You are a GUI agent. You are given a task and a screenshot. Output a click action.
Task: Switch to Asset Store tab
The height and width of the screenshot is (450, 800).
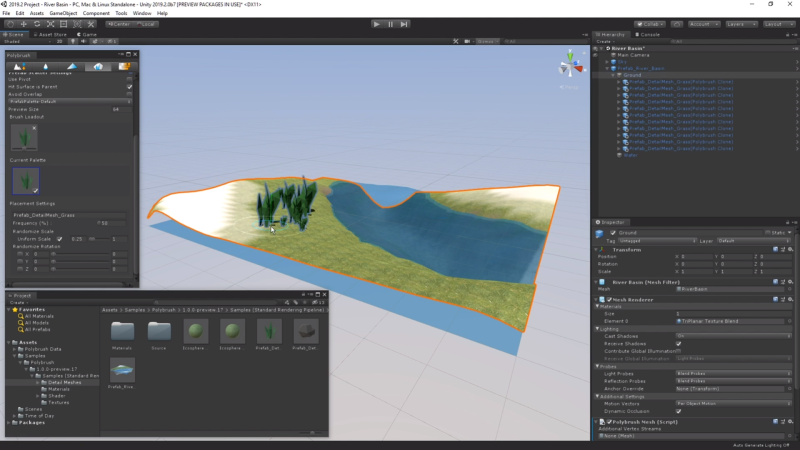coord(50,35)
